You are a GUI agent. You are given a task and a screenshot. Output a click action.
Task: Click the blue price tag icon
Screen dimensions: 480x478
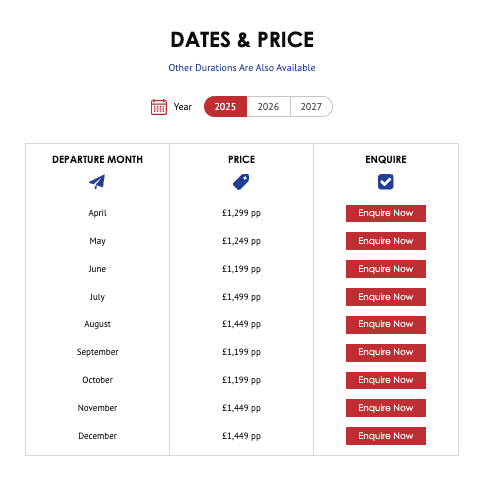[x=241, y=182]
